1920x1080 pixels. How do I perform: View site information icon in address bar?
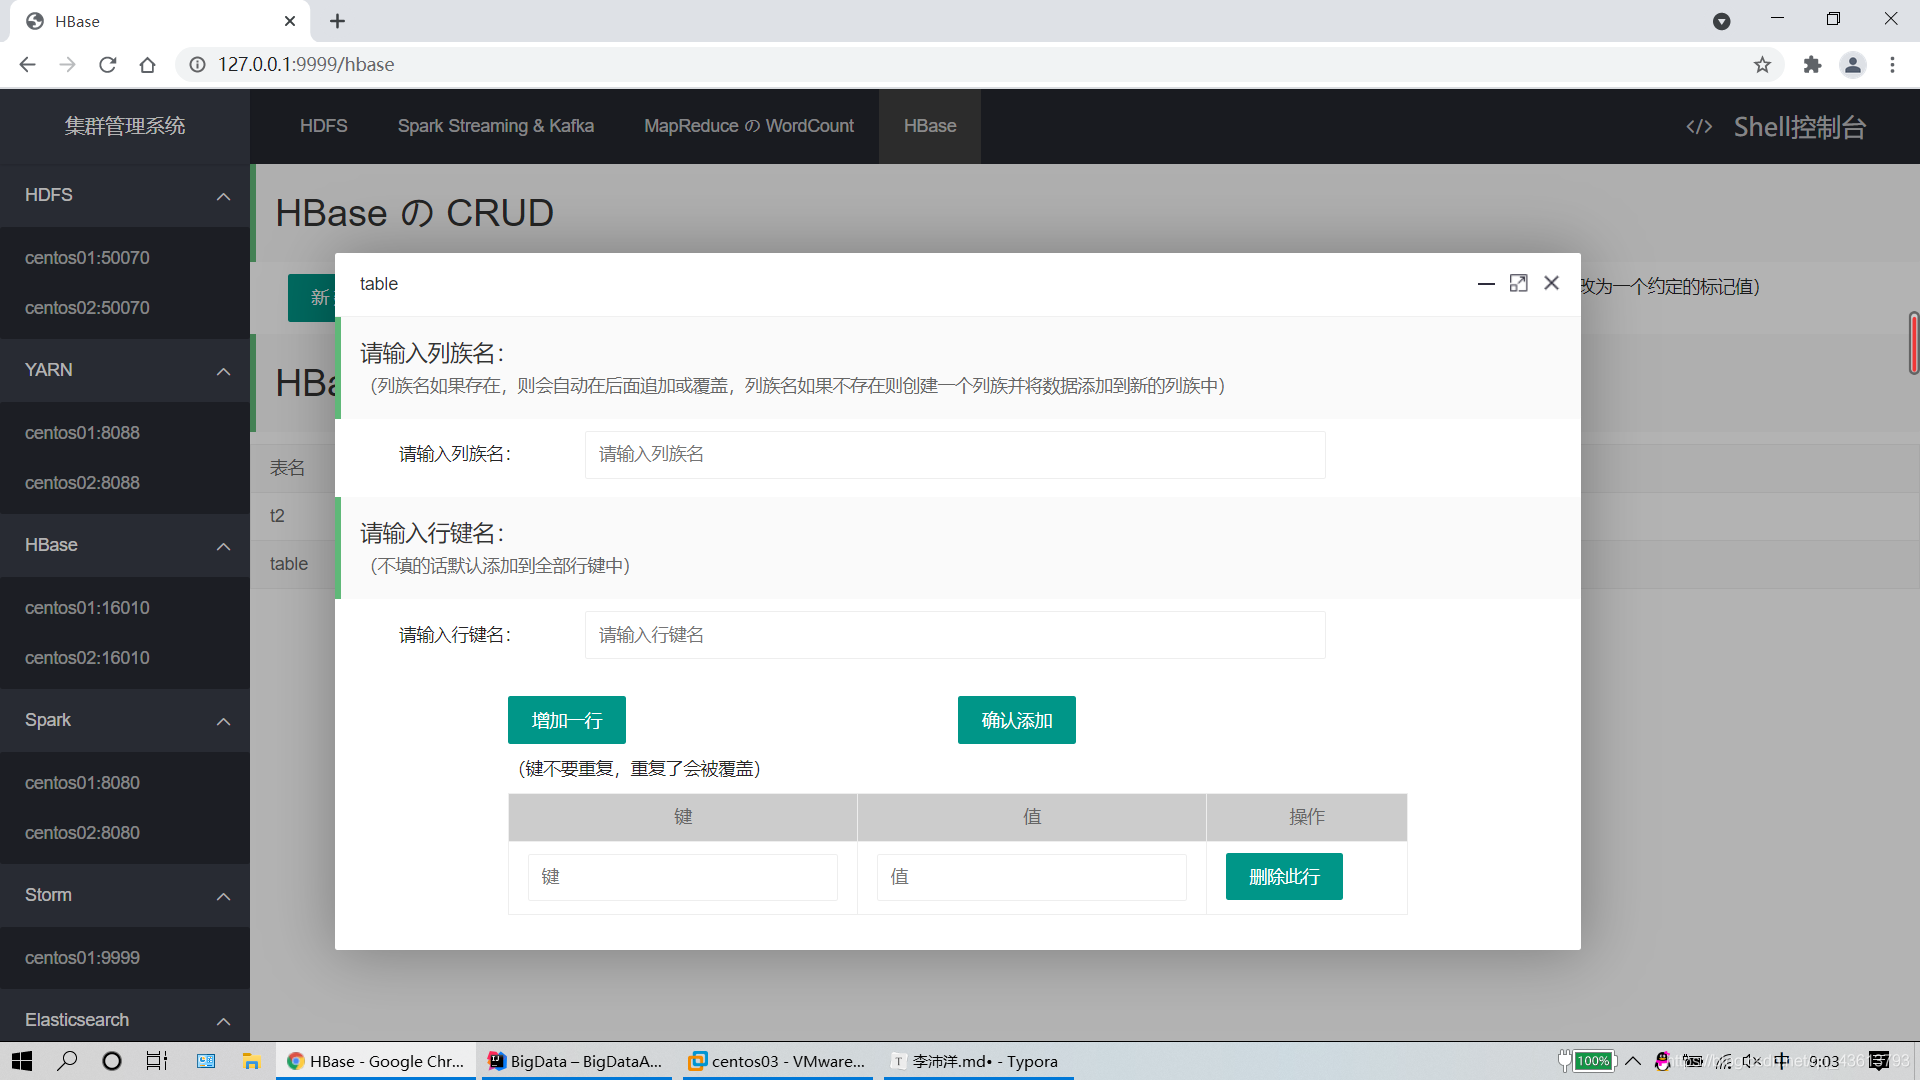[x=198, y=65]
